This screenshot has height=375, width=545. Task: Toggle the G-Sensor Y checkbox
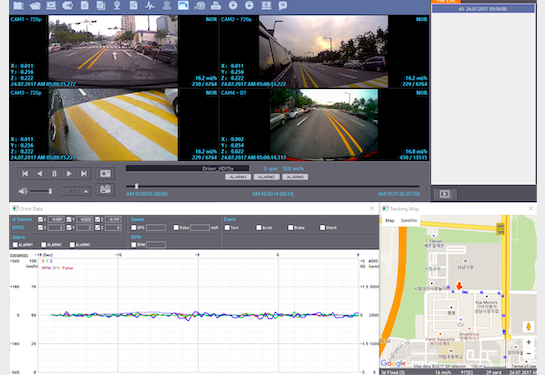[x=69, y=219]
